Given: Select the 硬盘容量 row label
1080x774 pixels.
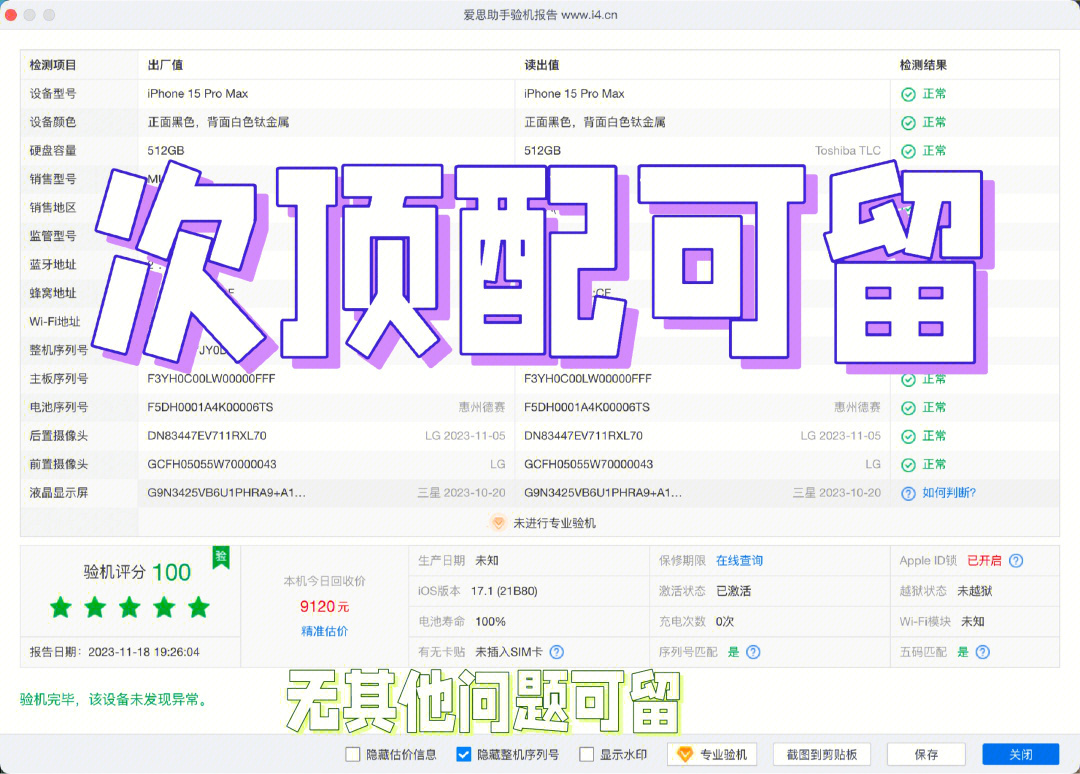Looking at the screenshot, I should pyautogui.click(x=53, y=151).
